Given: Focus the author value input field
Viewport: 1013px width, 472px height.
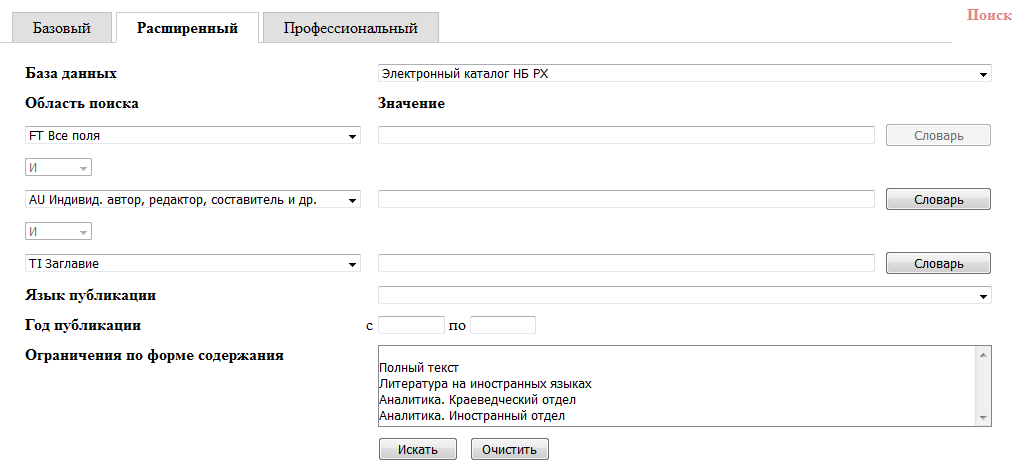Looking at the screenshot, I should pyautogui.click(x=626, y=200).
